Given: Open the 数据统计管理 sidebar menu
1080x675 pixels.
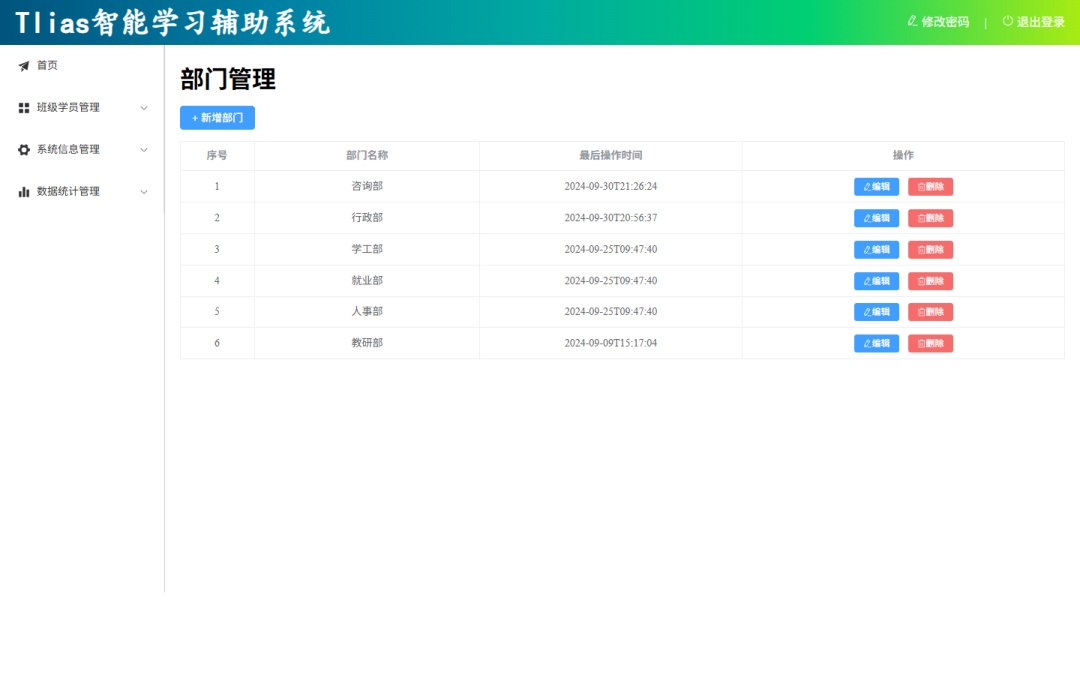Looking at the screenshot, I should click(82, 192).
